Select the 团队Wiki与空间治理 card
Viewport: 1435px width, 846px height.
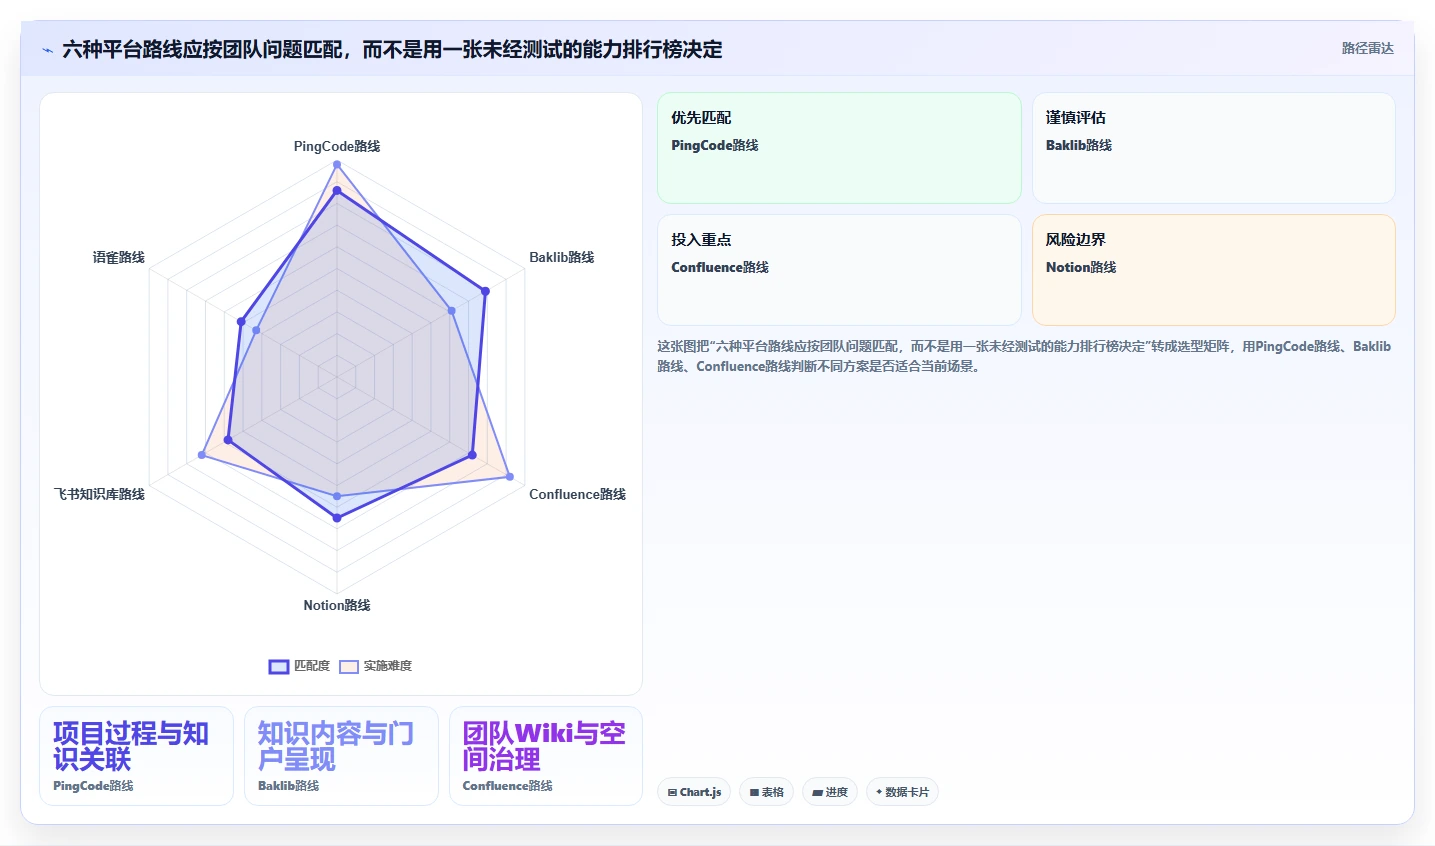[x=546, y=756]
